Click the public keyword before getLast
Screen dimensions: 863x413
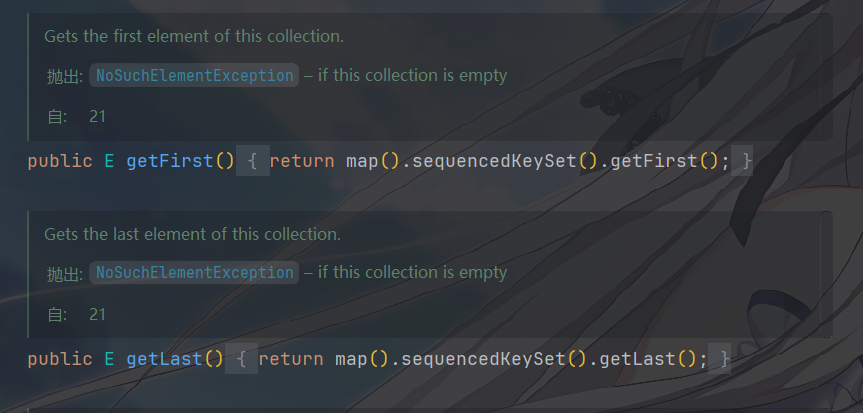[60, 359]
